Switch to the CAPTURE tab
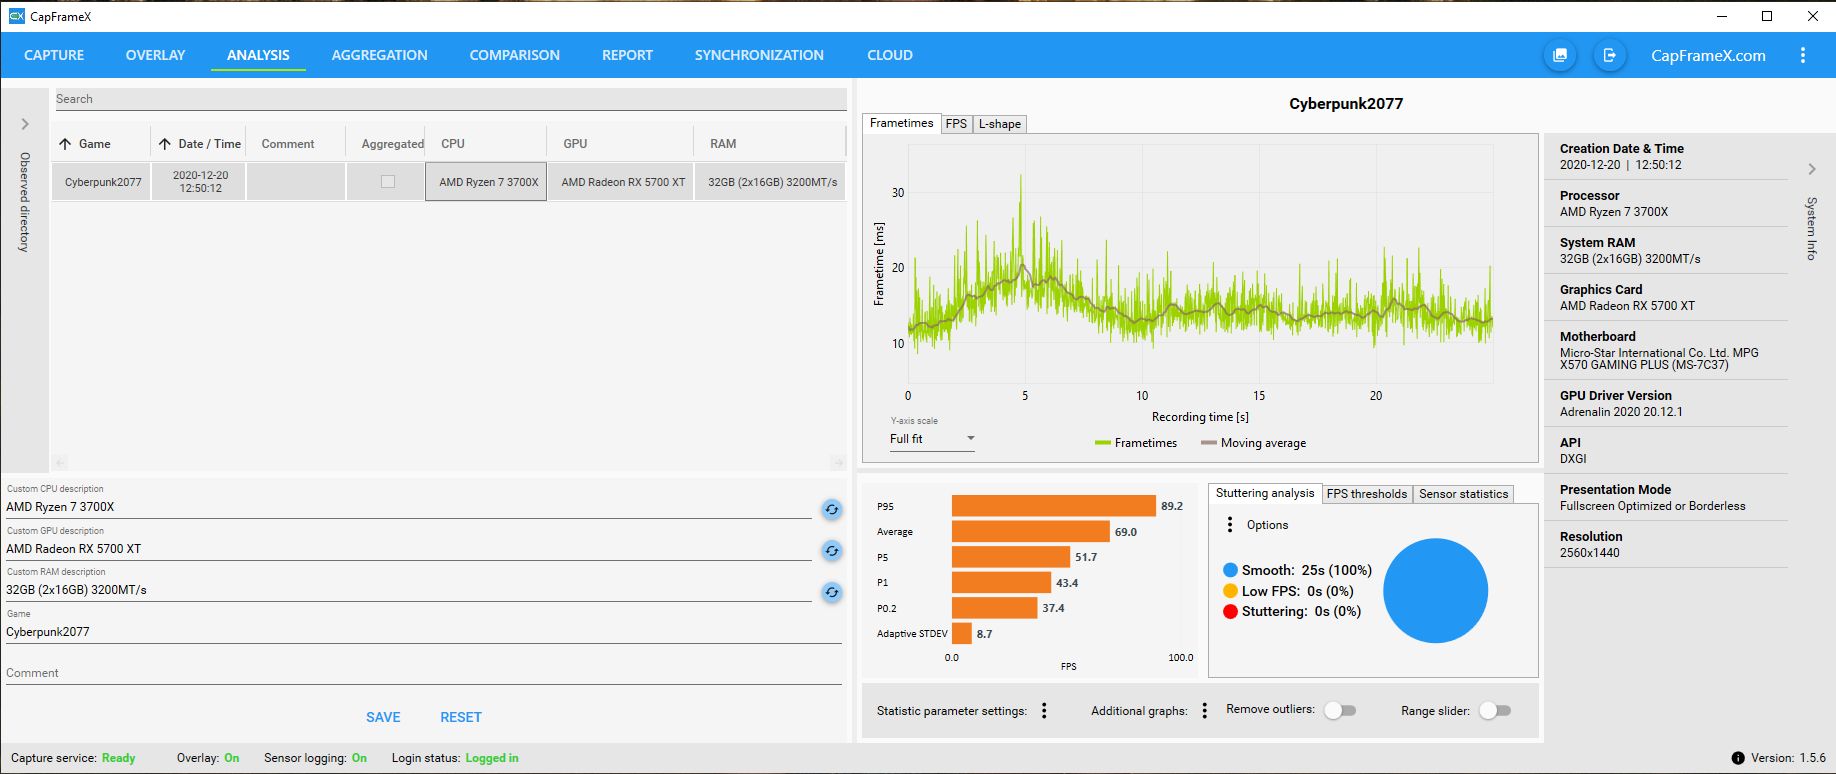This screenshot has width=1836, height=774. pos(54,56)
